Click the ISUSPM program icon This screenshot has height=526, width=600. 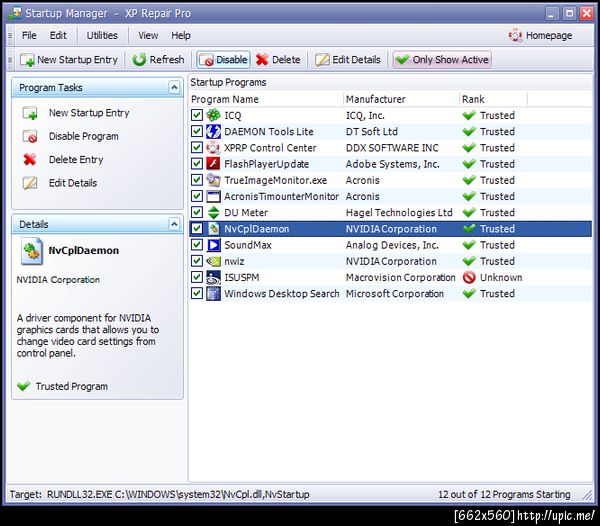pos(214,277)
